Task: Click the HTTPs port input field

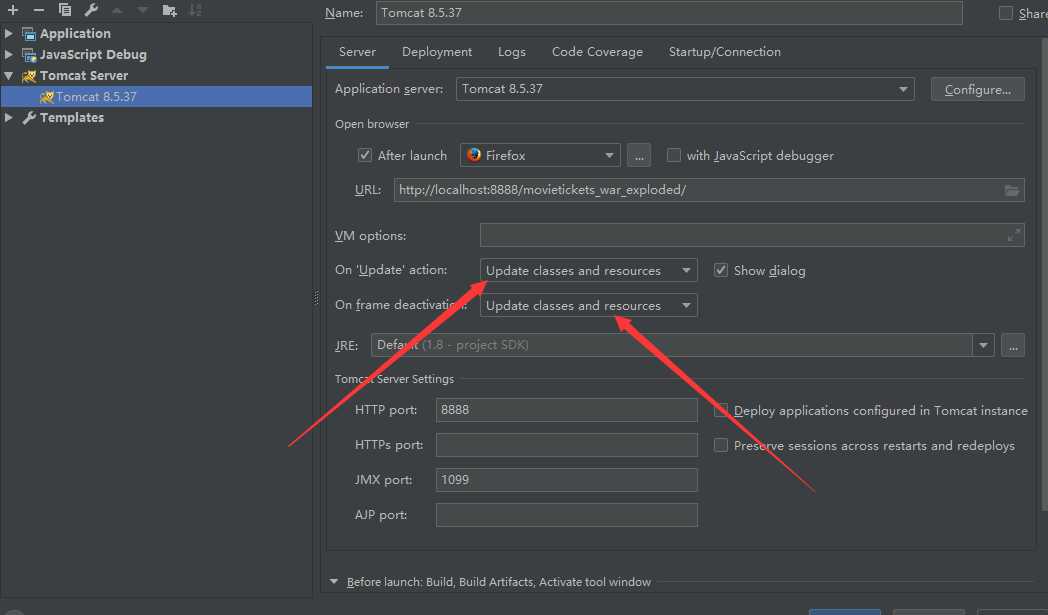Action: click(x=567, y=445)
